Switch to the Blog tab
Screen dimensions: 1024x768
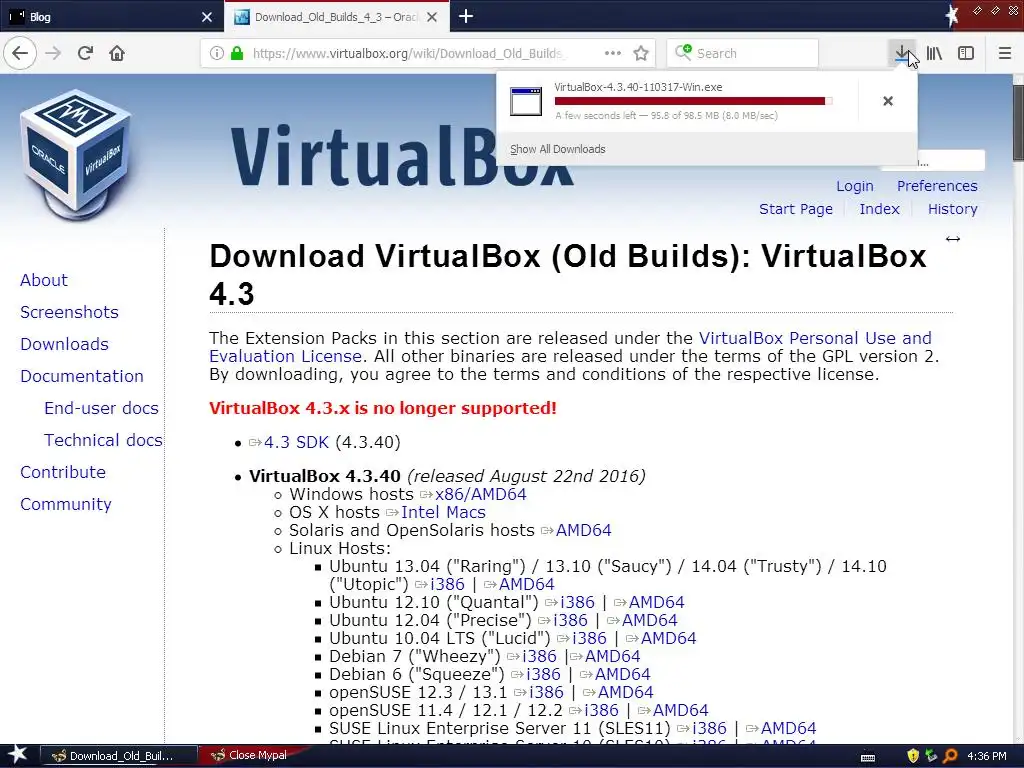point(112,17)
